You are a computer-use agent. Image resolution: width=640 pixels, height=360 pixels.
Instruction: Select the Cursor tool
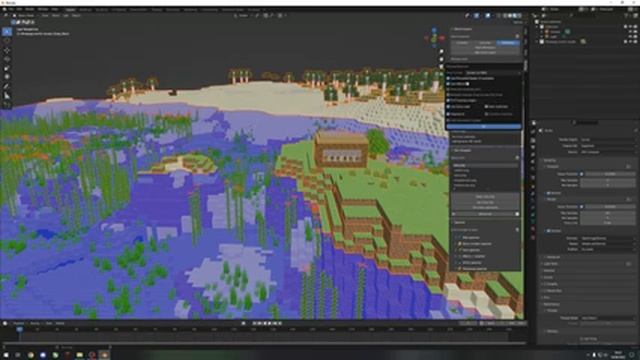[7, 41]
